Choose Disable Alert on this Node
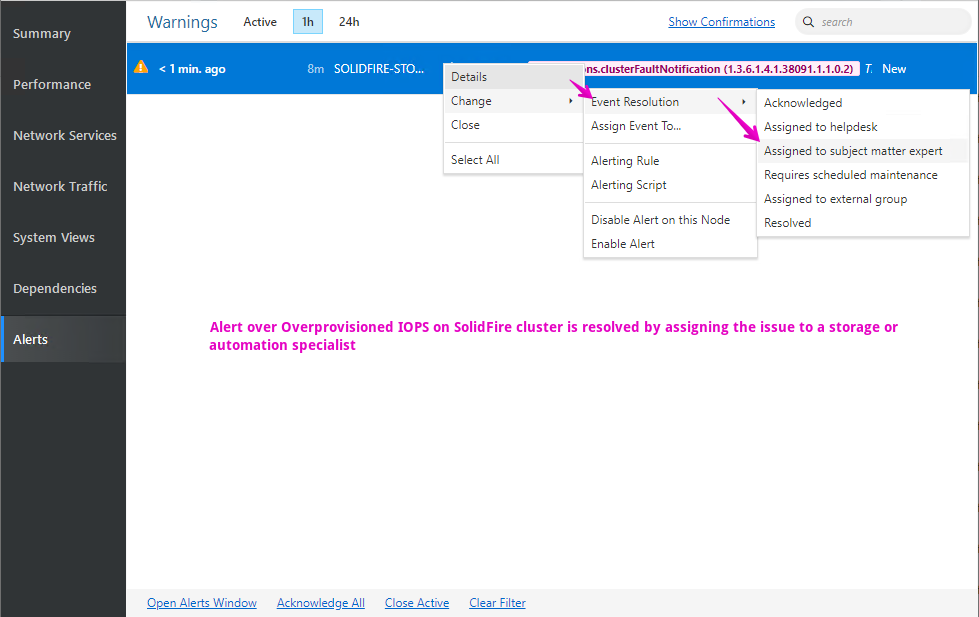Image resolution: width=979 pixels, height=617 pixels. point(670,220)
